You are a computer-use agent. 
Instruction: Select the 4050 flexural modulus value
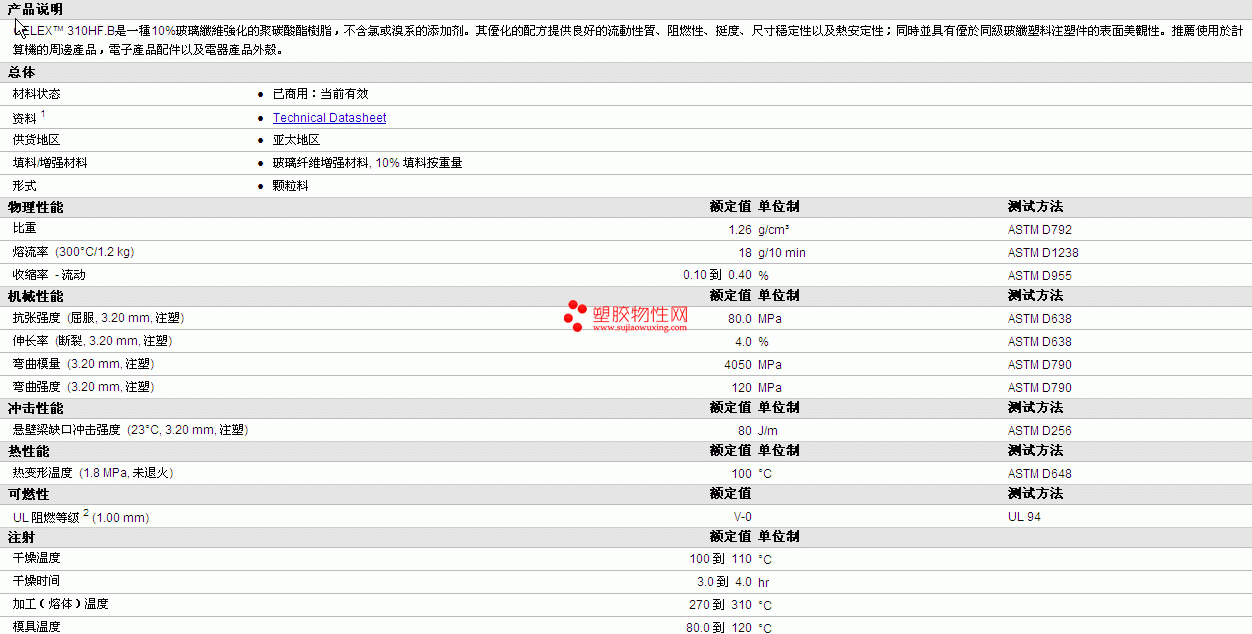[x=738, y=365]
